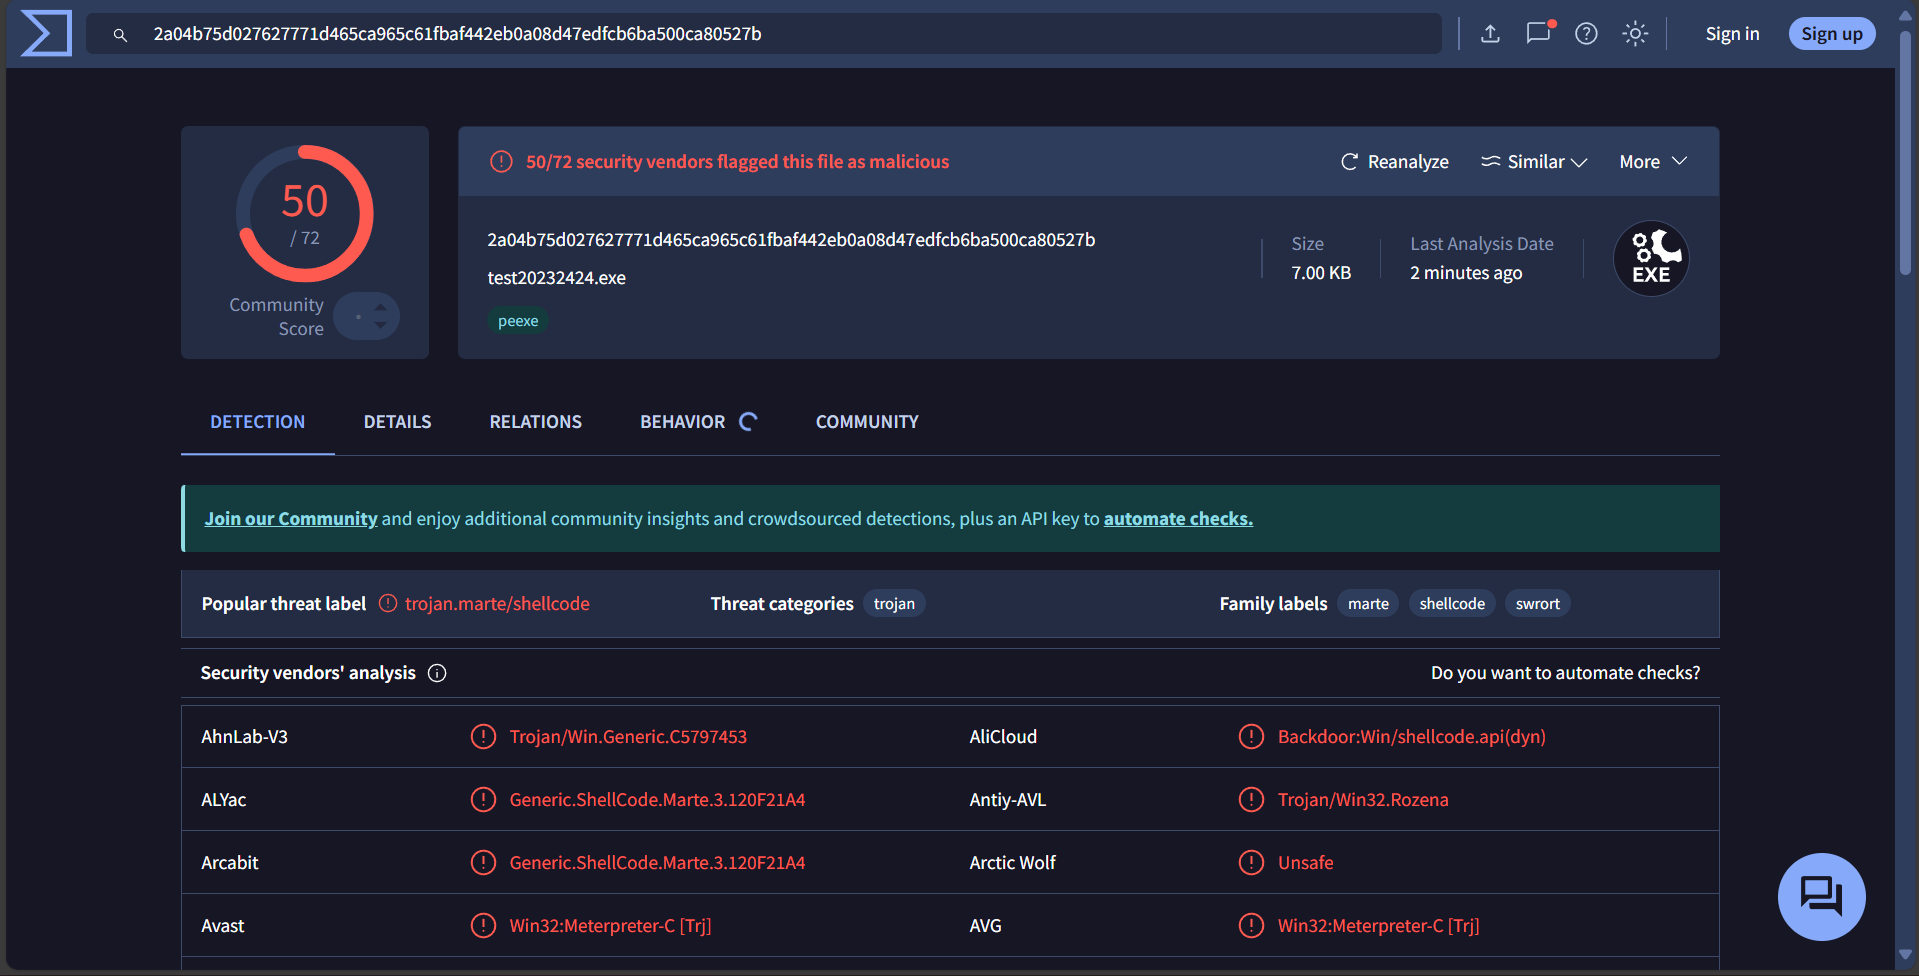The image size is (1919, 976).
Task: Open the COMMUNITY tab
Action: tap(867, 422)
